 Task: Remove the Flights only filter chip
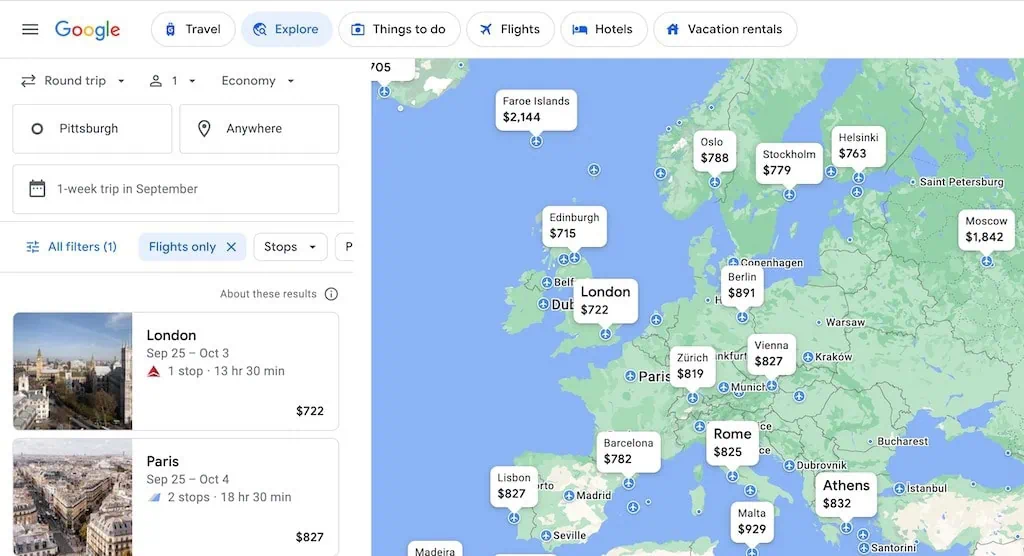click(x=231, y=247)
